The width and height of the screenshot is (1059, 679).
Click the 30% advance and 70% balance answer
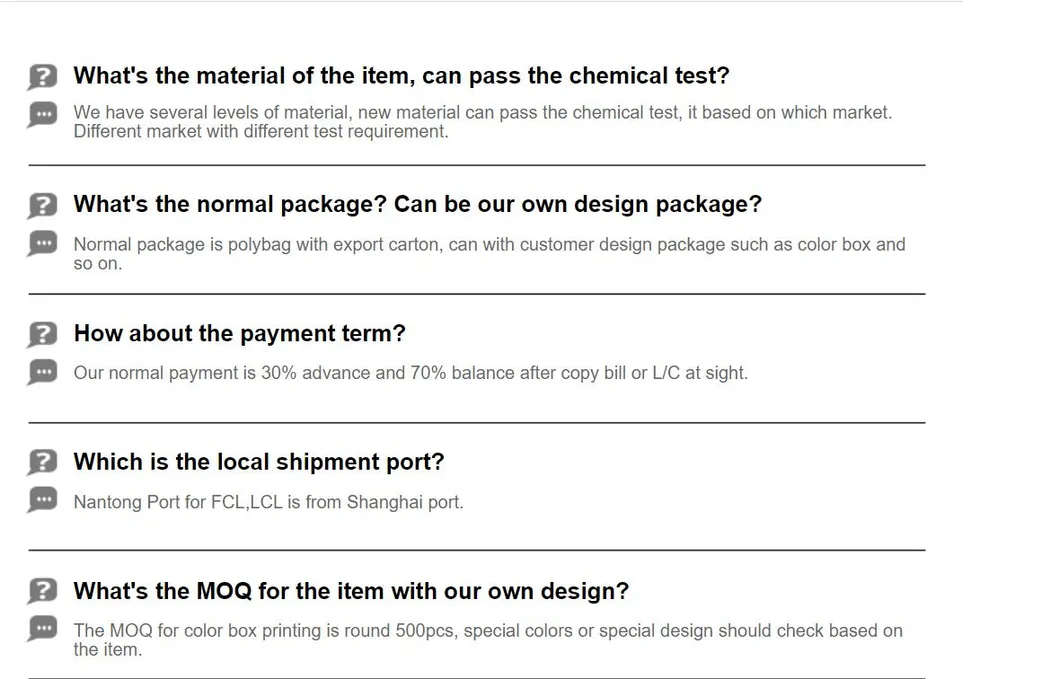pos(411,373)
